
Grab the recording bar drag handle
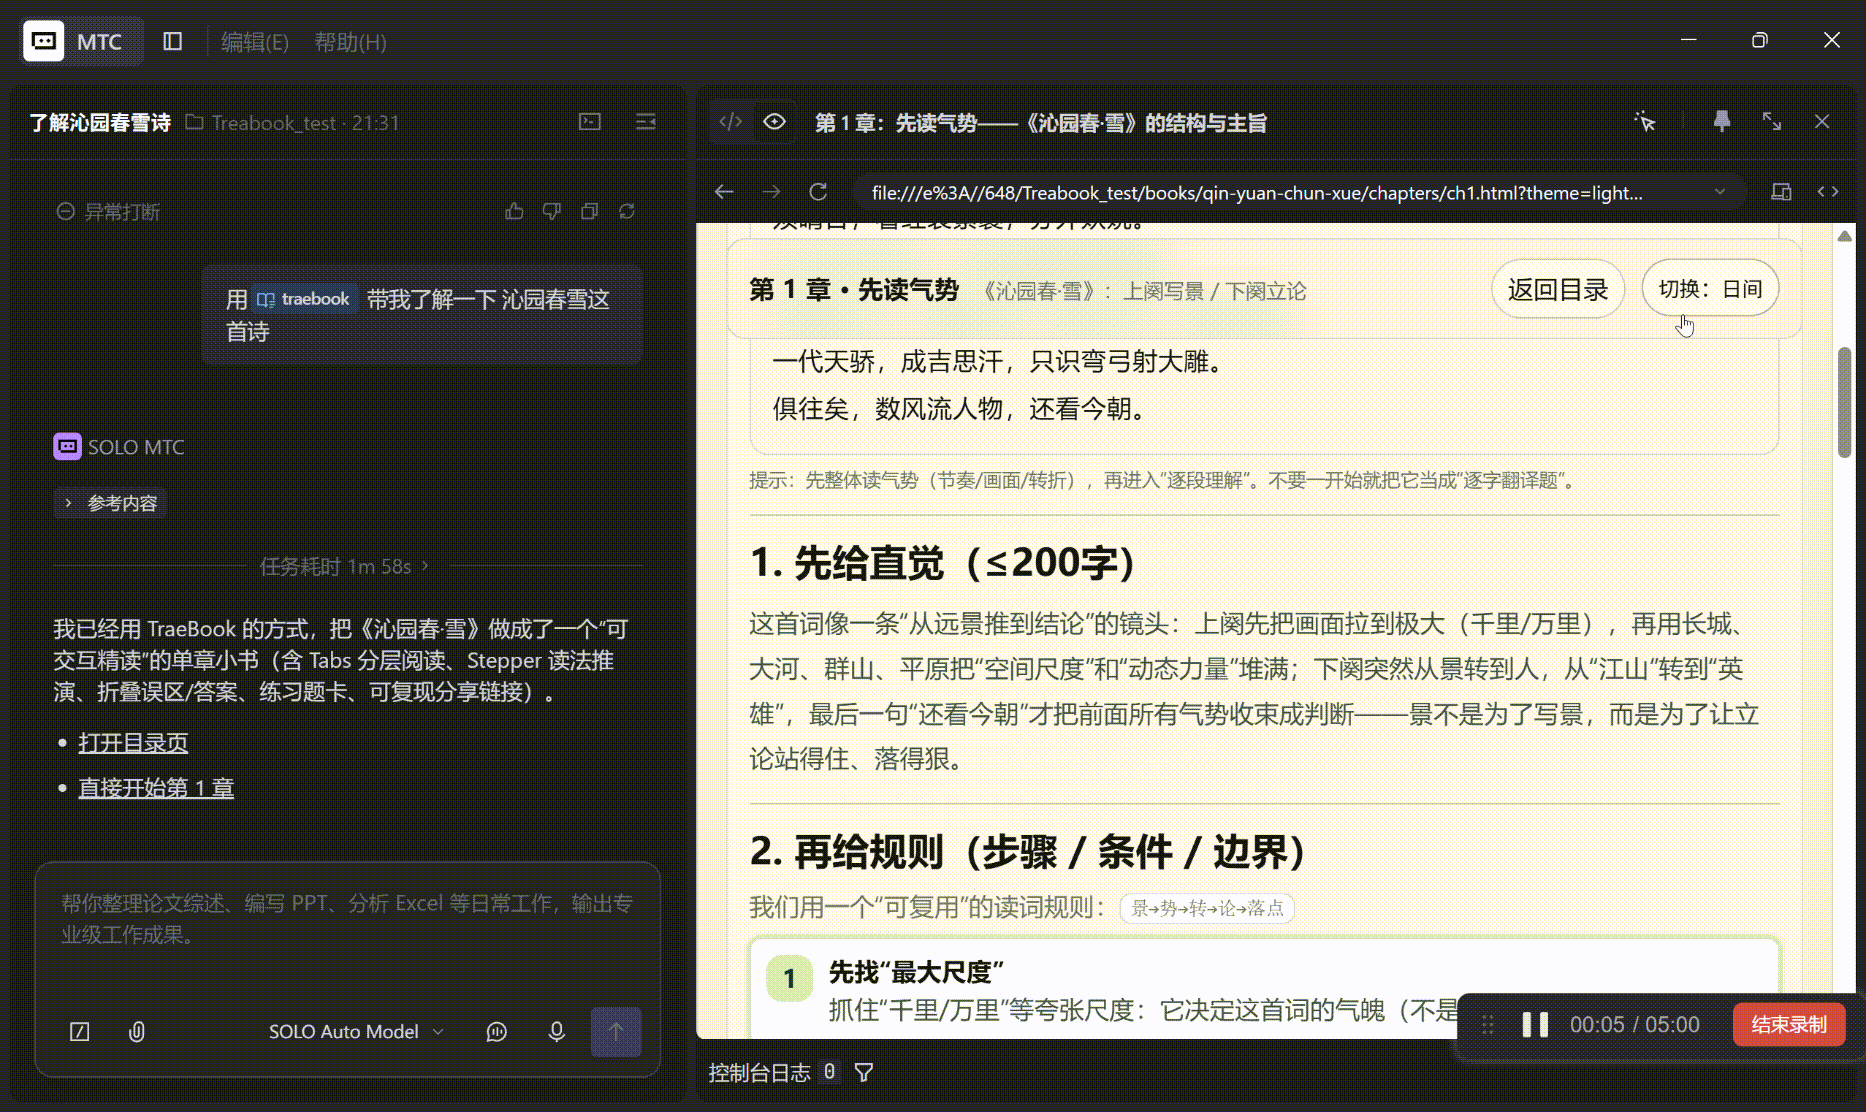pos(1488,1025)
